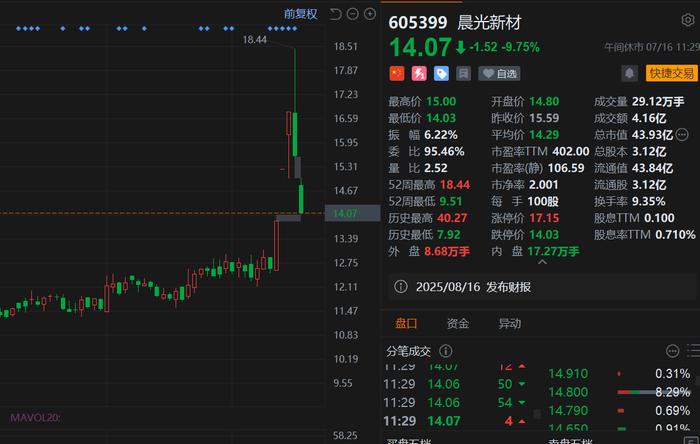
Task: Click 股息率TTM value 0.710%
Action: click(675, 234)
